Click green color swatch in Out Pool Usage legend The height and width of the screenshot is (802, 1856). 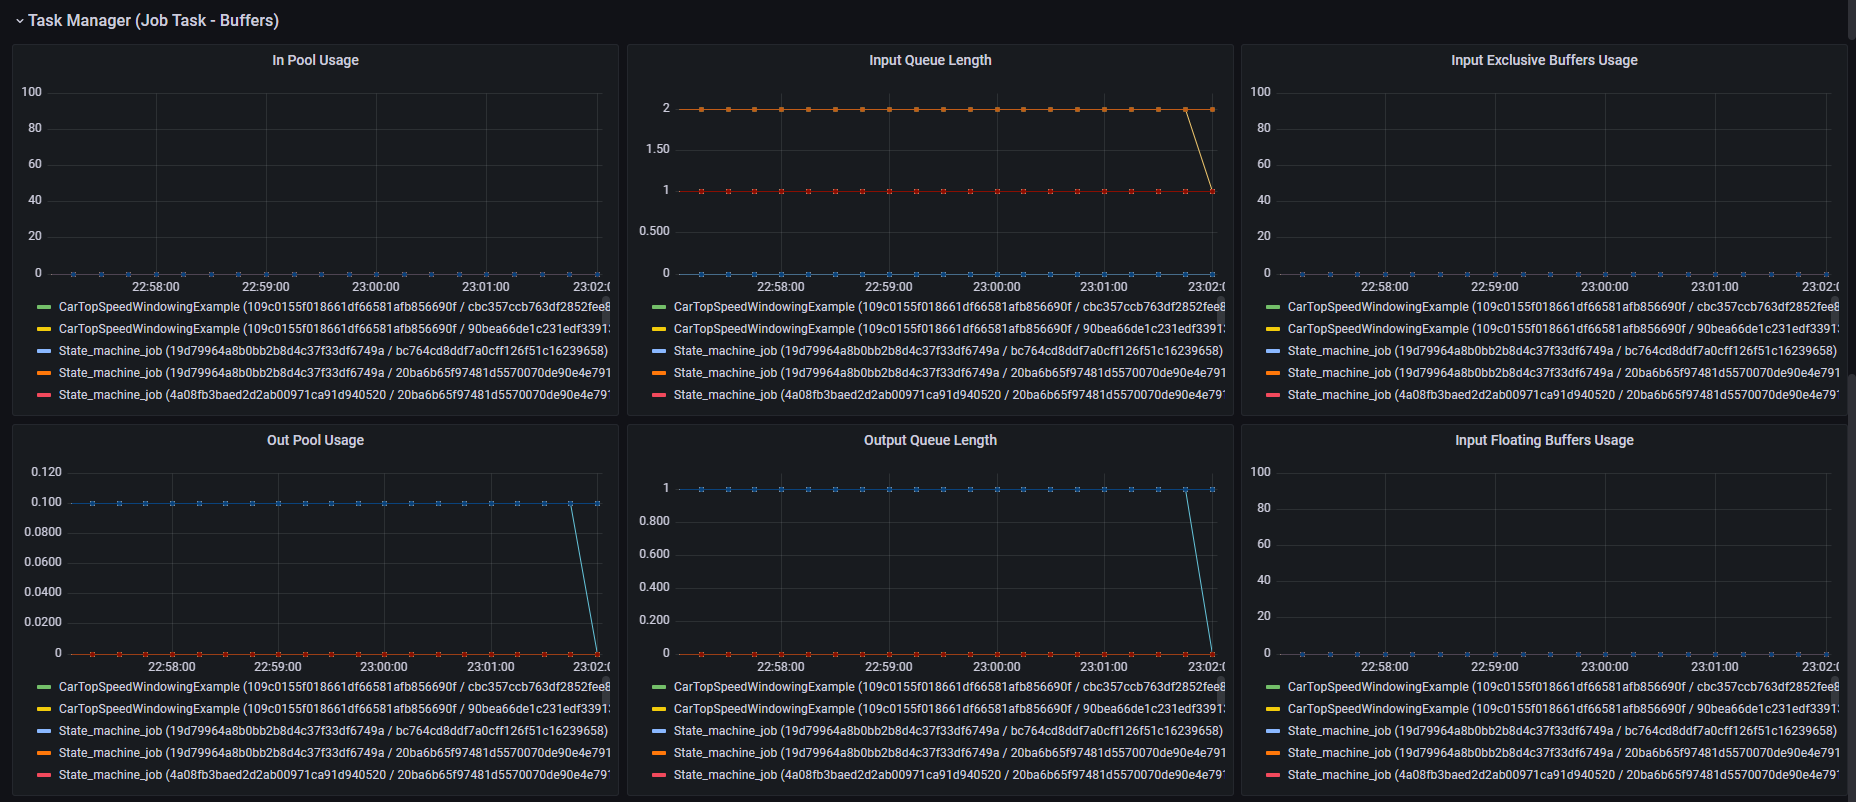tap(44, 687)
